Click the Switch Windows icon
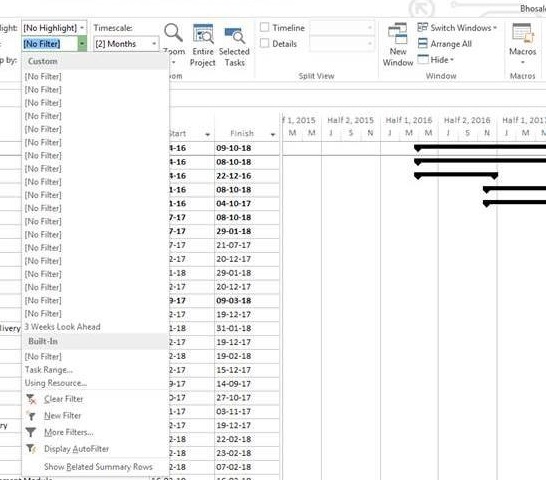The width and height of the screenshot is (546, 480). click(x=422, y=27)
